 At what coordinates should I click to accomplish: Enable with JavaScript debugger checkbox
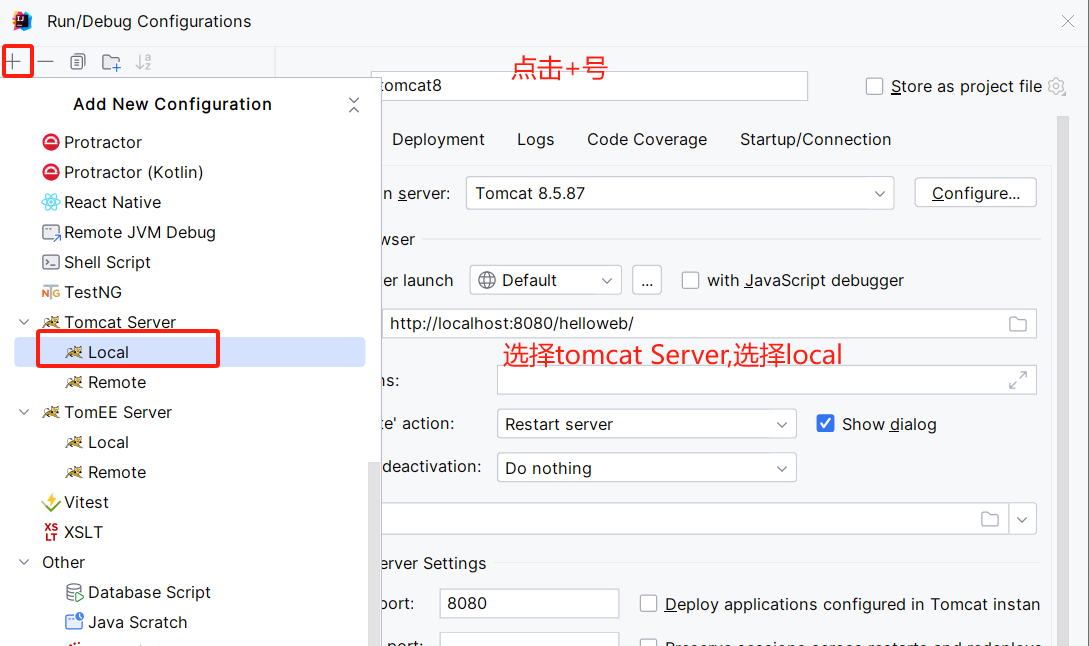click(690, 281)
